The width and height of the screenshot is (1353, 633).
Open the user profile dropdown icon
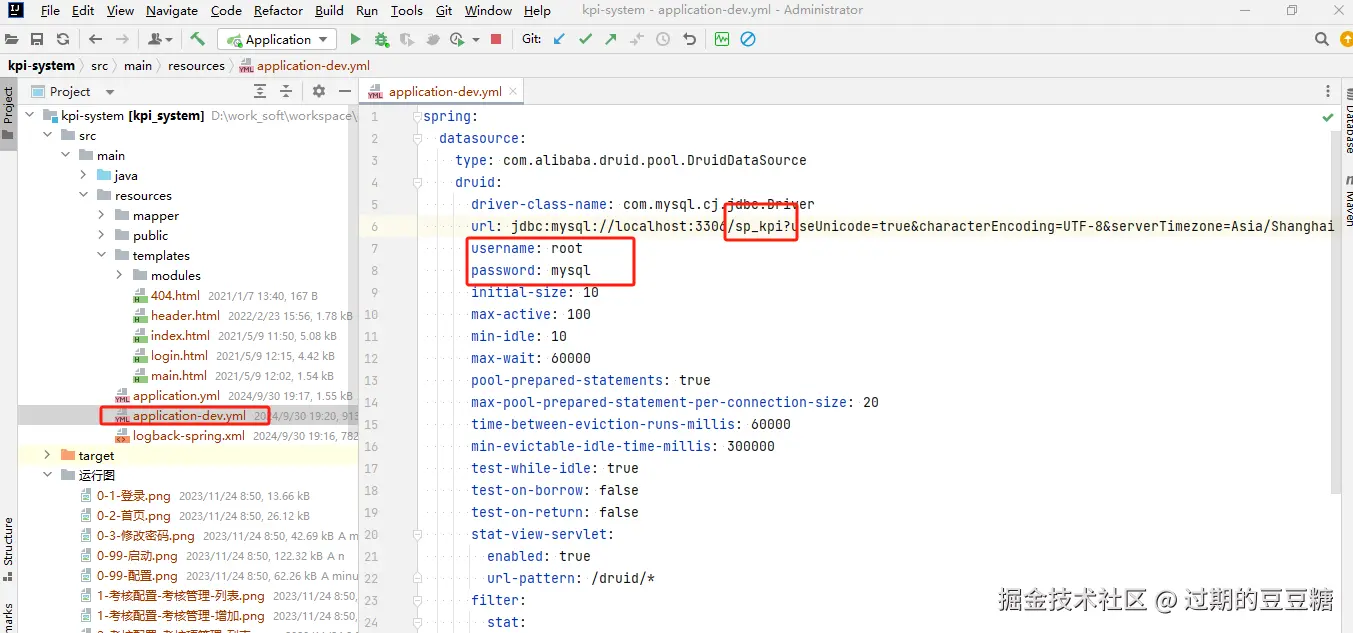(x=160, y=39)
